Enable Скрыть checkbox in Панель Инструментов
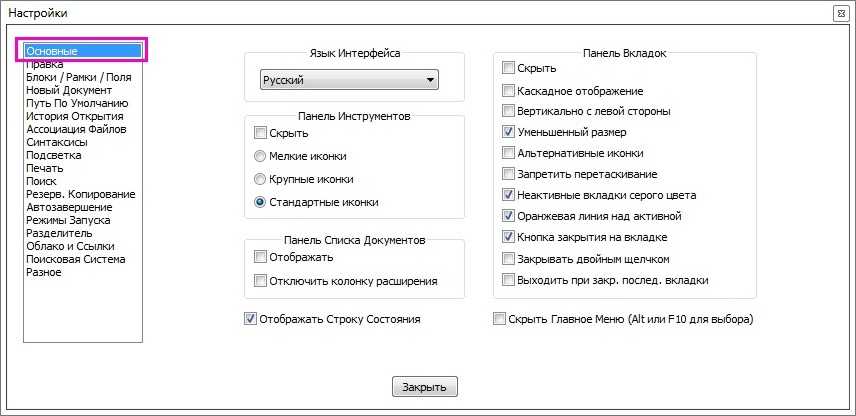This screenshot has width=856, height=416. 261,133
